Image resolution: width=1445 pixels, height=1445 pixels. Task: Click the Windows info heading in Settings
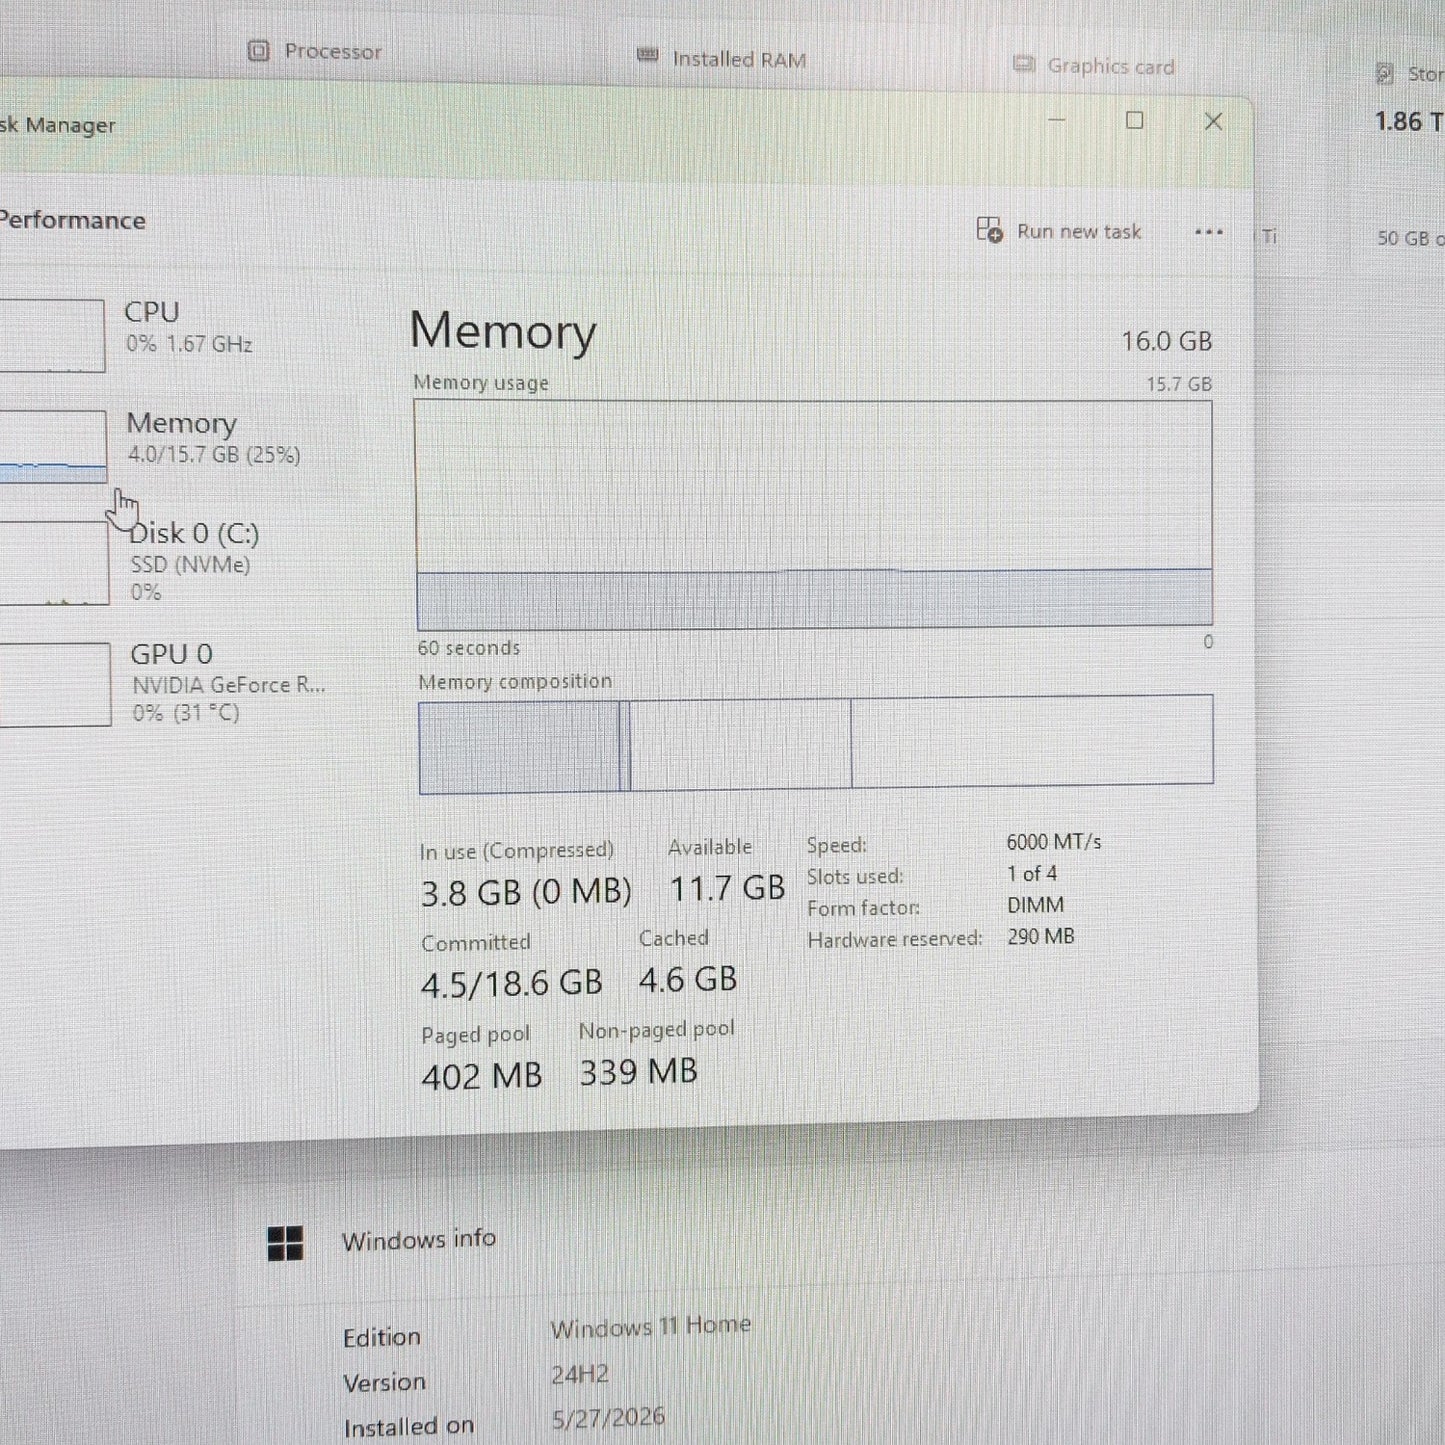tap(419, 1240)
